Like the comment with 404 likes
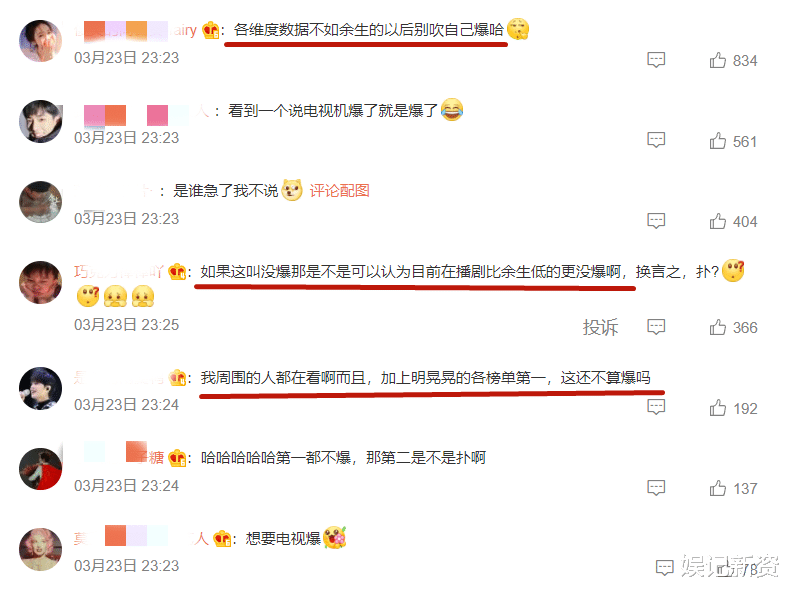This screenshot has width=792, height=595. [x=717, y=221]
